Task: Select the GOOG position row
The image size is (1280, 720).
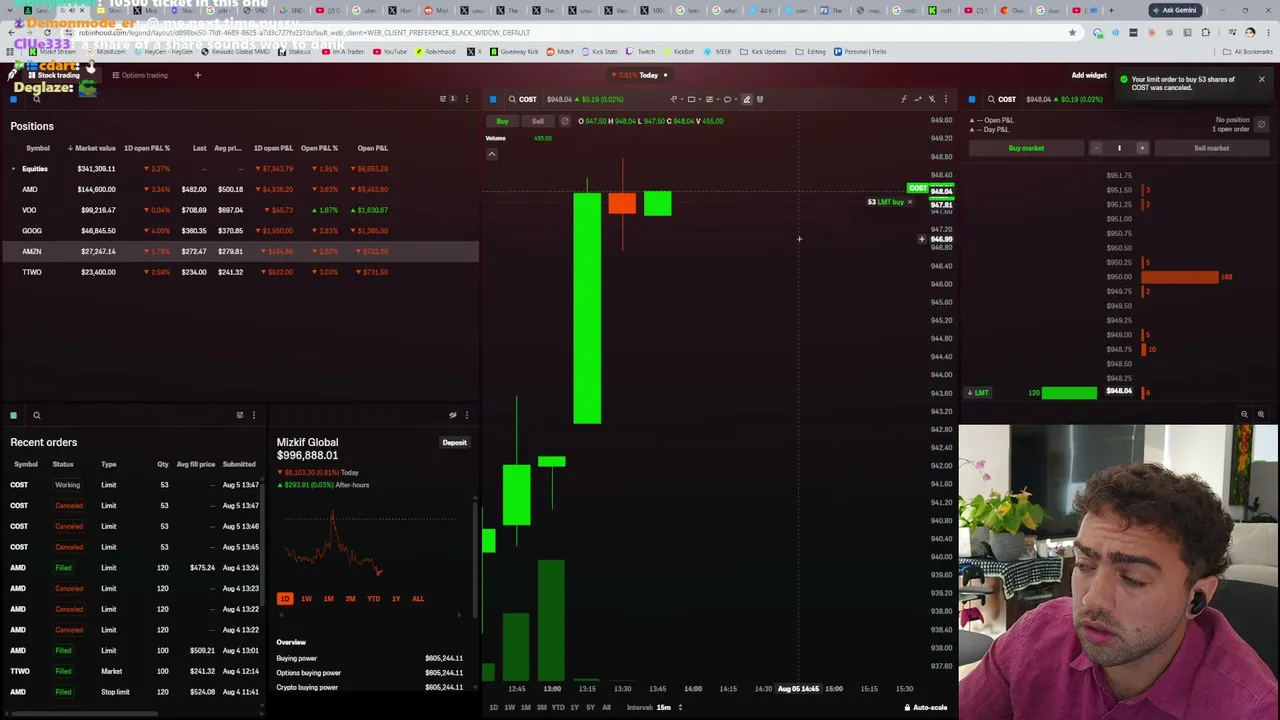Action: 240,231
